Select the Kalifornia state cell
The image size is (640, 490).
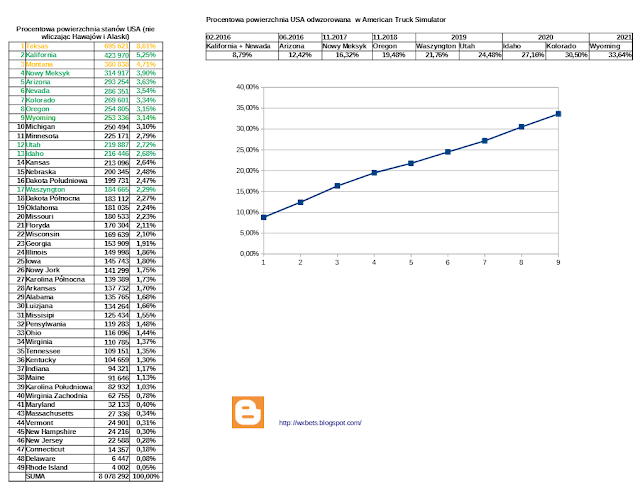click(60, 55)
